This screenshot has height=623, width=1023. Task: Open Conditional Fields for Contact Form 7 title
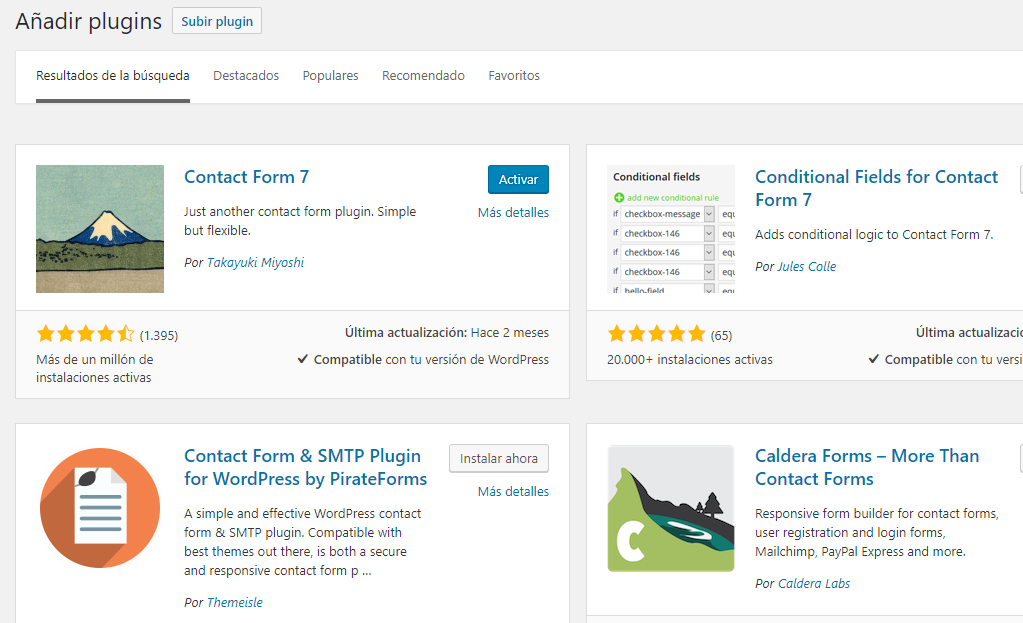point(876,188)
